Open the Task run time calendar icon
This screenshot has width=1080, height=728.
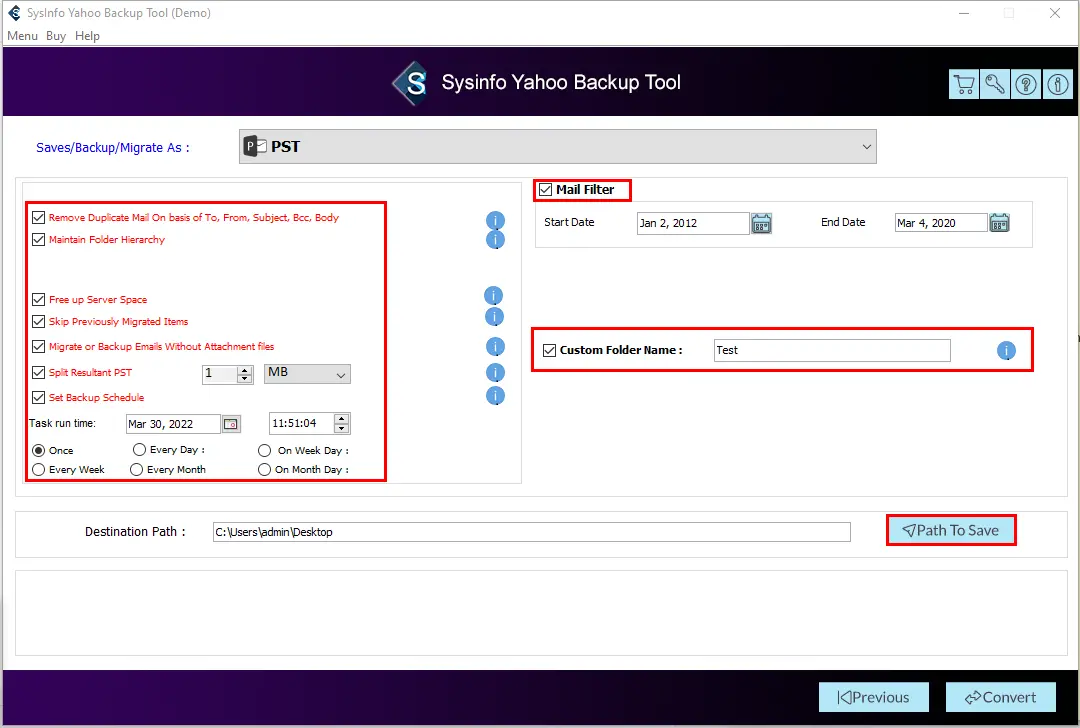point(230,424)
